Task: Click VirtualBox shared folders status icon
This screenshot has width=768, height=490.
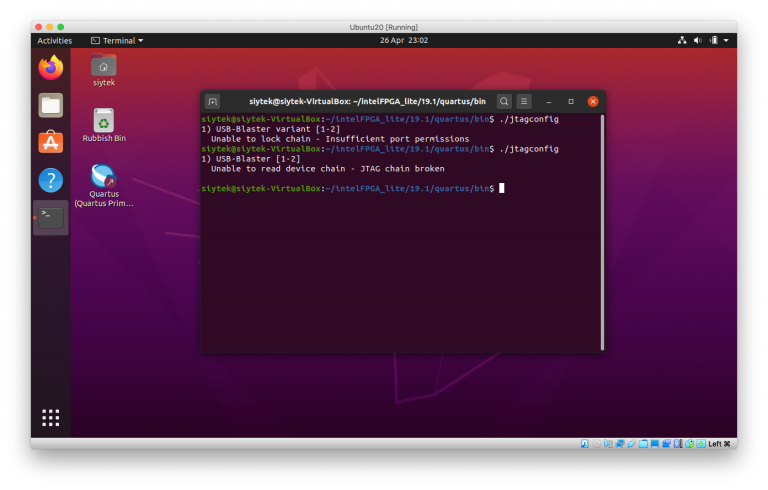Action: (643, 443)
